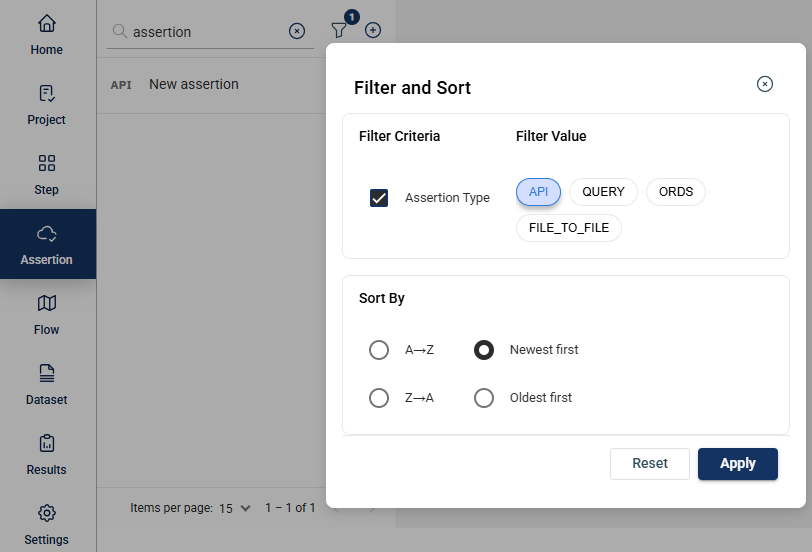Select the QUERY filter chip
Image resolution: width=812 pixels, height=552 pixels.
pos(603,192)
